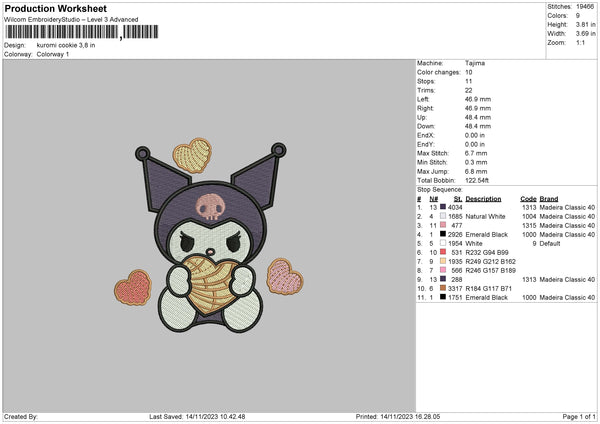Click the pink swatch for R246 G157 B189

443,270
